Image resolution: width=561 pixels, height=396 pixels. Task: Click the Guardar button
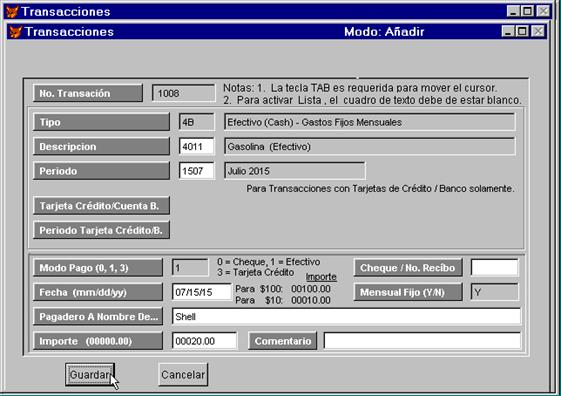click(x=90, y=375)
